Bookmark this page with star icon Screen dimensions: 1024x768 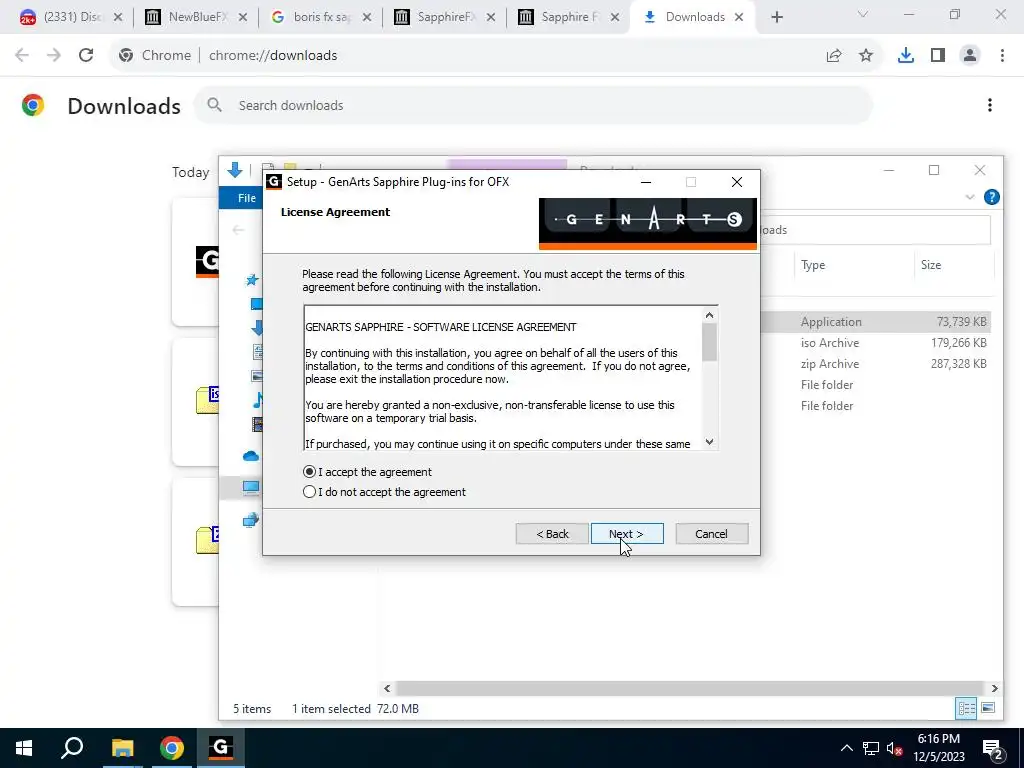click(866, 56)
